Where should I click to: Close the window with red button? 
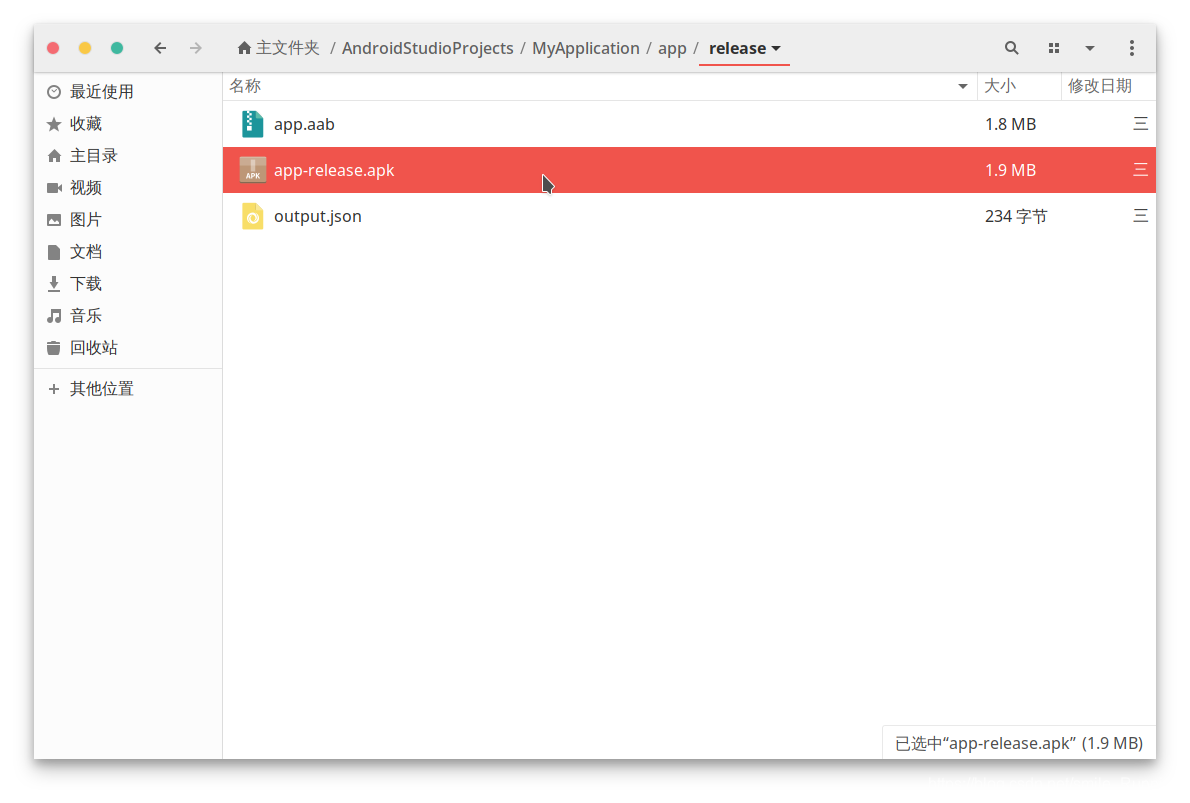(x=53, y=48)
